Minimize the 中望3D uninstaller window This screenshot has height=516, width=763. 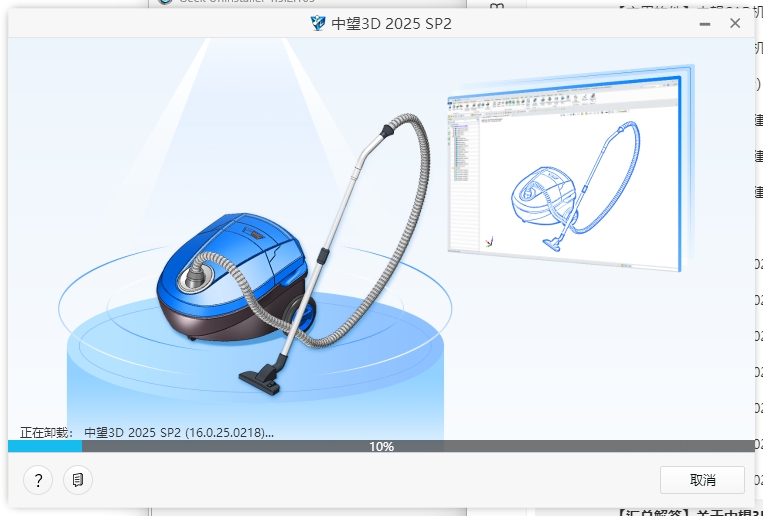(x=701, y=22)
